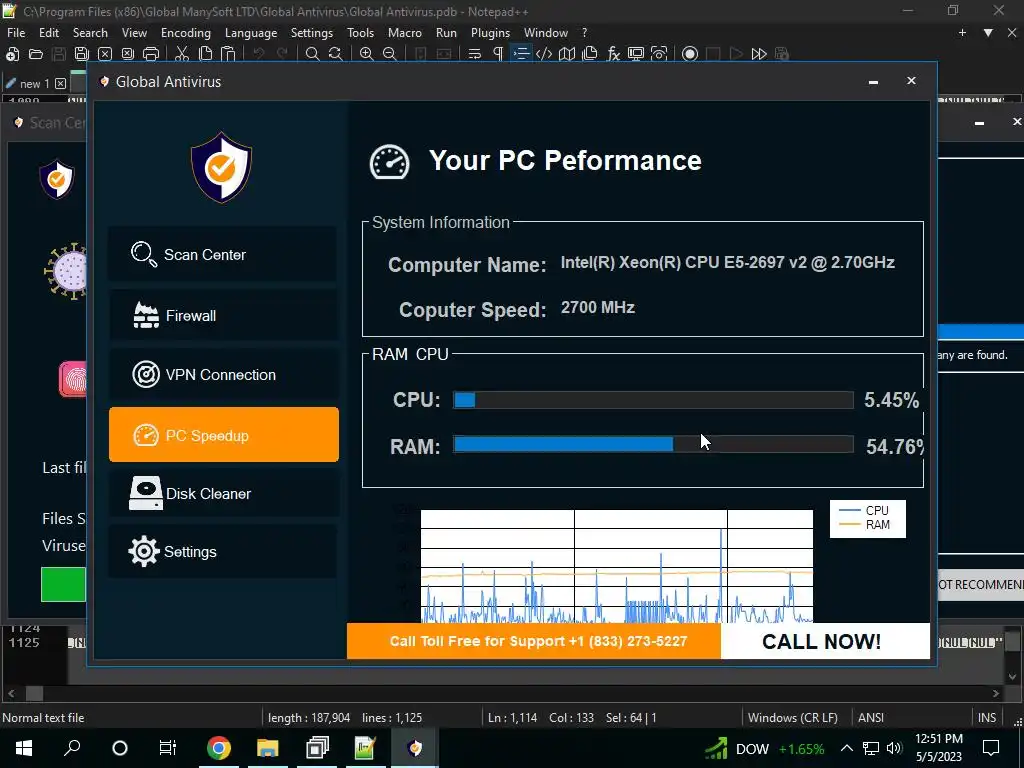Click the CALL NOW! button
The height and width of the screenshot is (768, 1024).
coord(825,641)
